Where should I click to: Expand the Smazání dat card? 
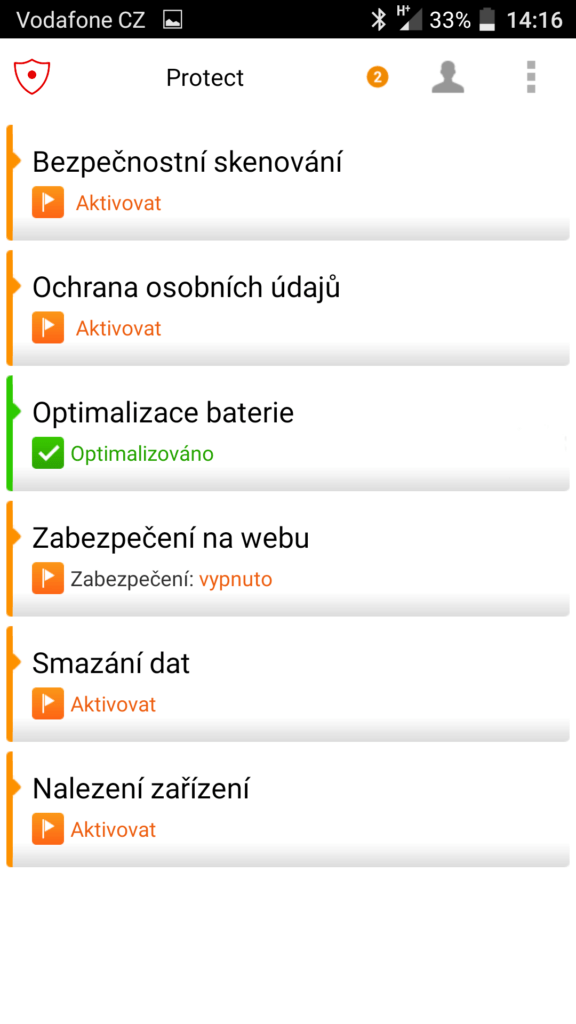coord(288,684)
